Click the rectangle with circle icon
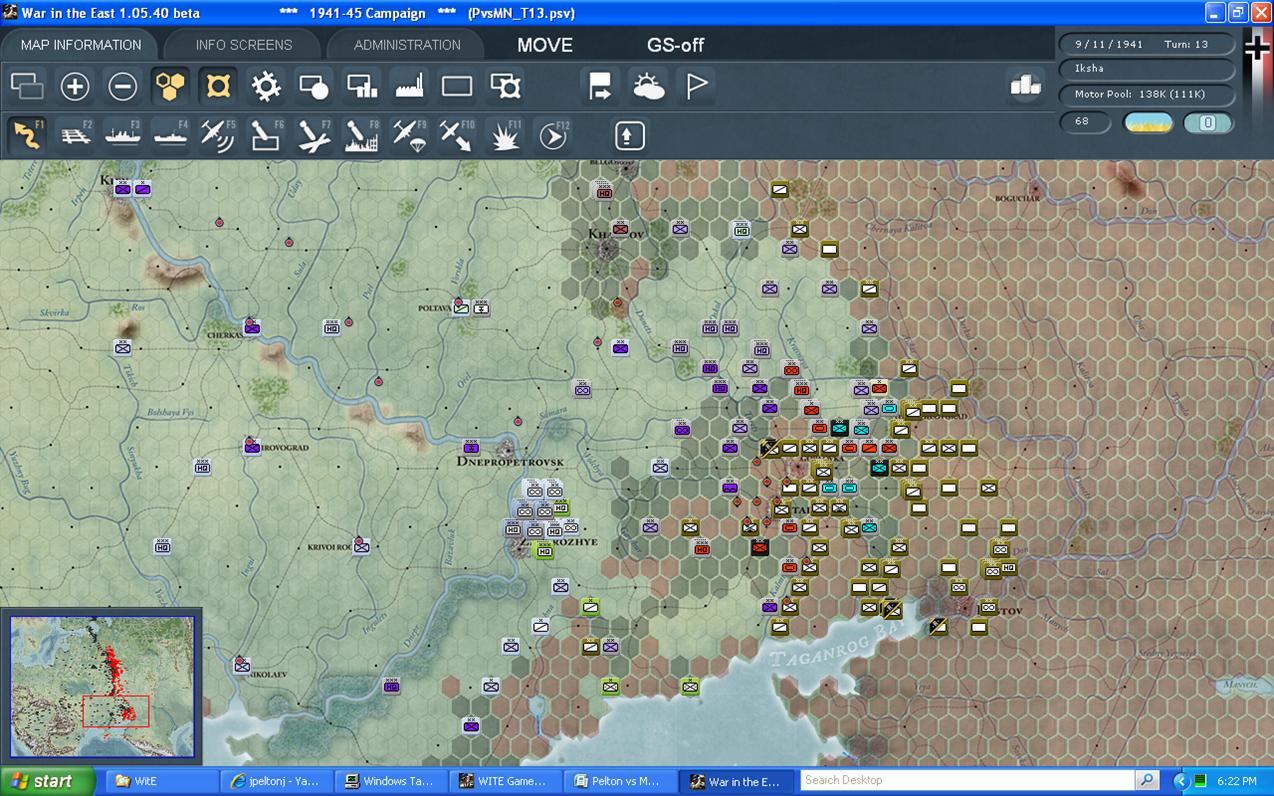 [x=314, y=87]
